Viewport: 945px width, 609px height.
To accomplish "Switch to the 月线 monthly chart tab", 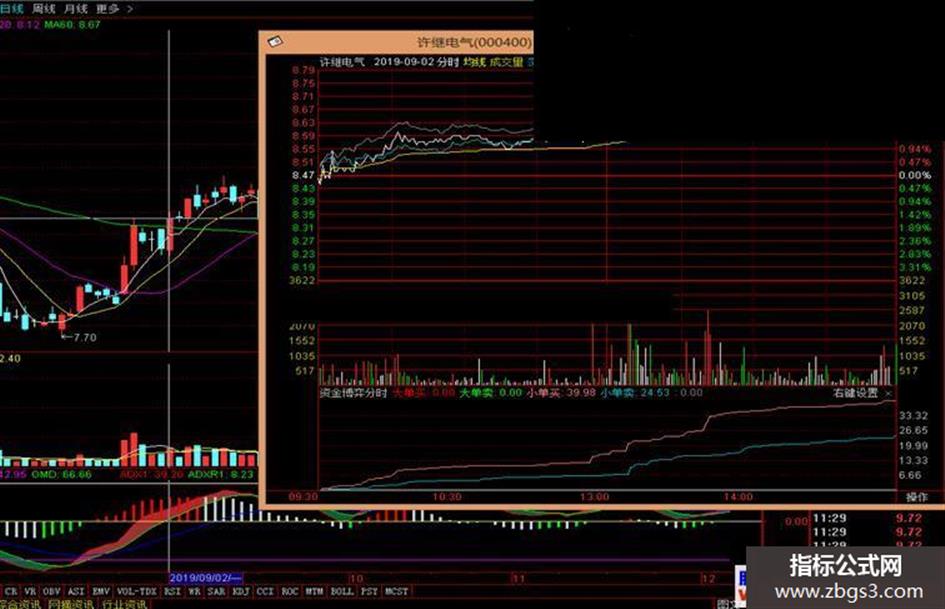I will (x=75, y=8).
